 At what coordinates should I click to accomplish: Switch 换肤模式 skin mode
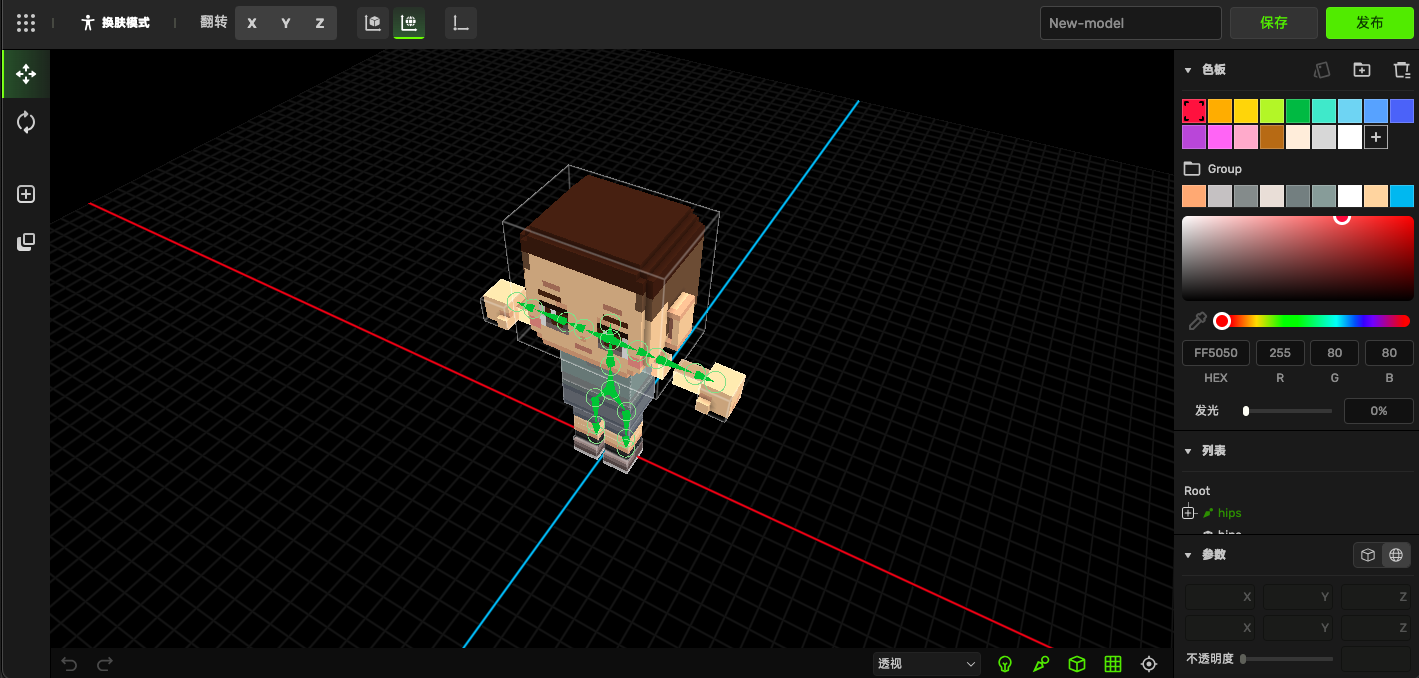[x=116, y=23]
